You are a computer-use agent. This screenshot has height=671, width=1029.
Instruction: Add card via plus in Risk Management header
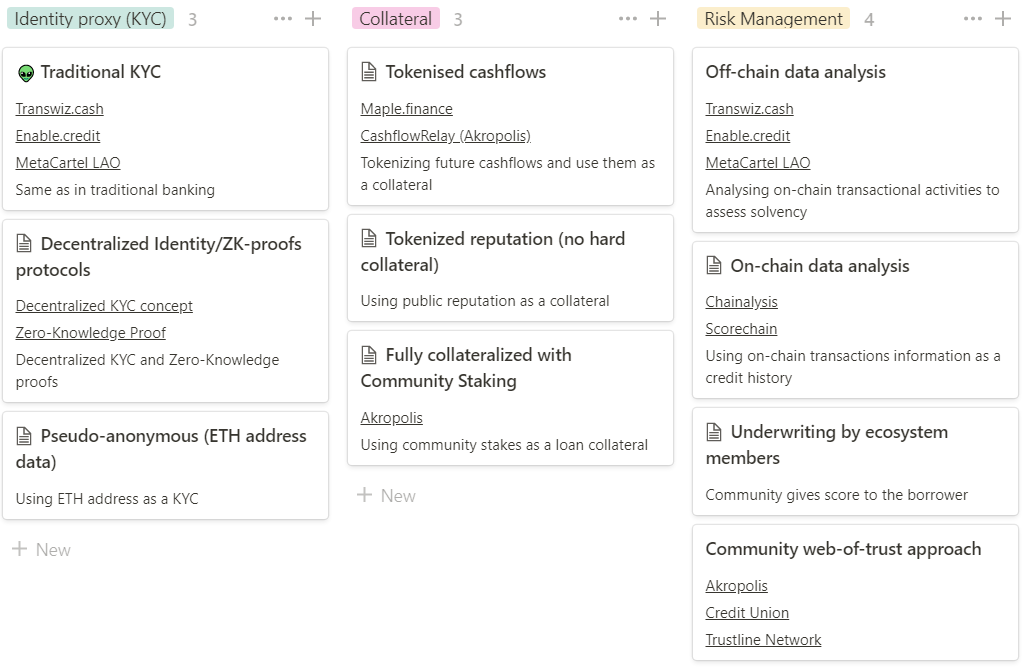(x=1003, y=18)
